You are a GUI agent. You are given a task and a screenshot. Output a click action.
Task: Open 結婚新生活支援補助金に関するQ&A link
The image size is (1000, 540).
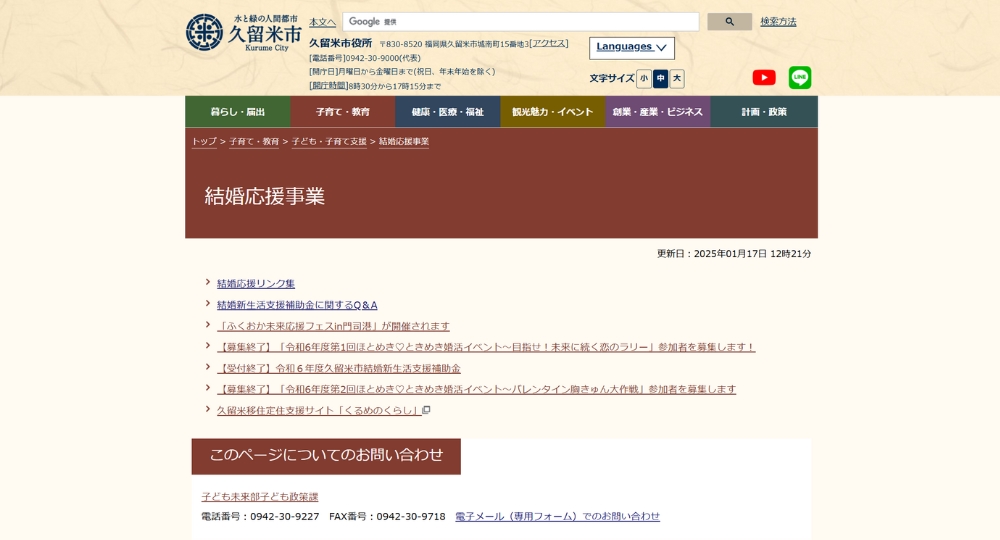pos(297,305)
